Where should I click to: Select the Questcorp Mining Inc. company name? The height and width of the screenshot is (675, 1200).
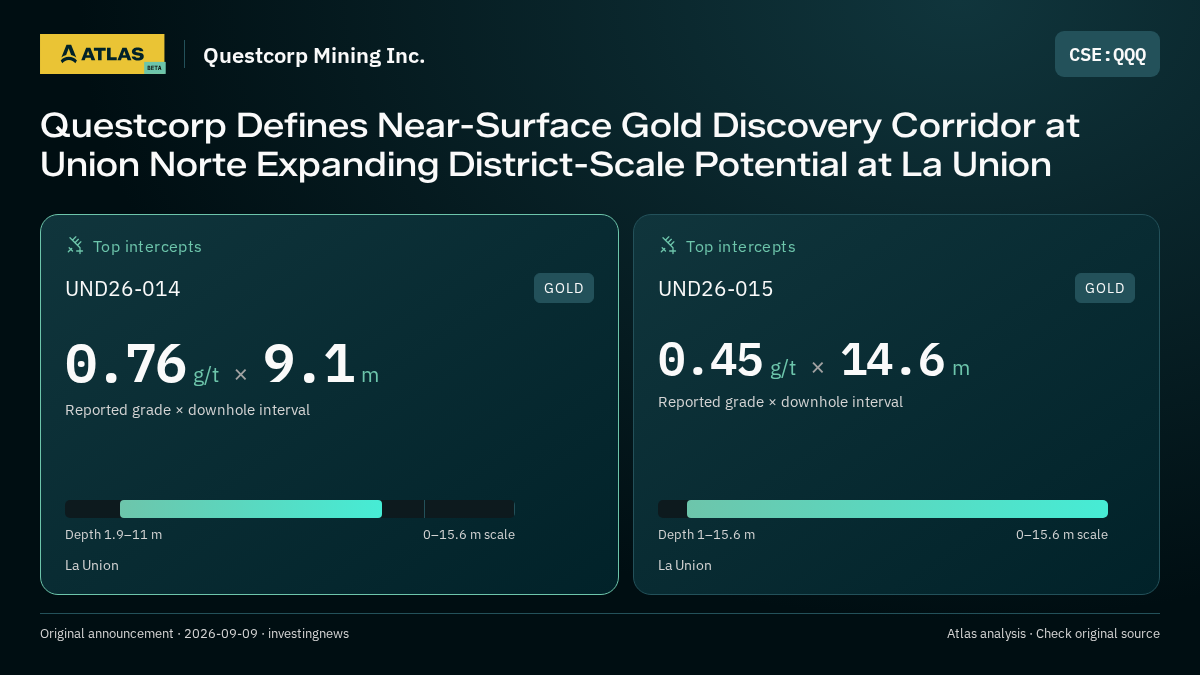click(314, 56)
